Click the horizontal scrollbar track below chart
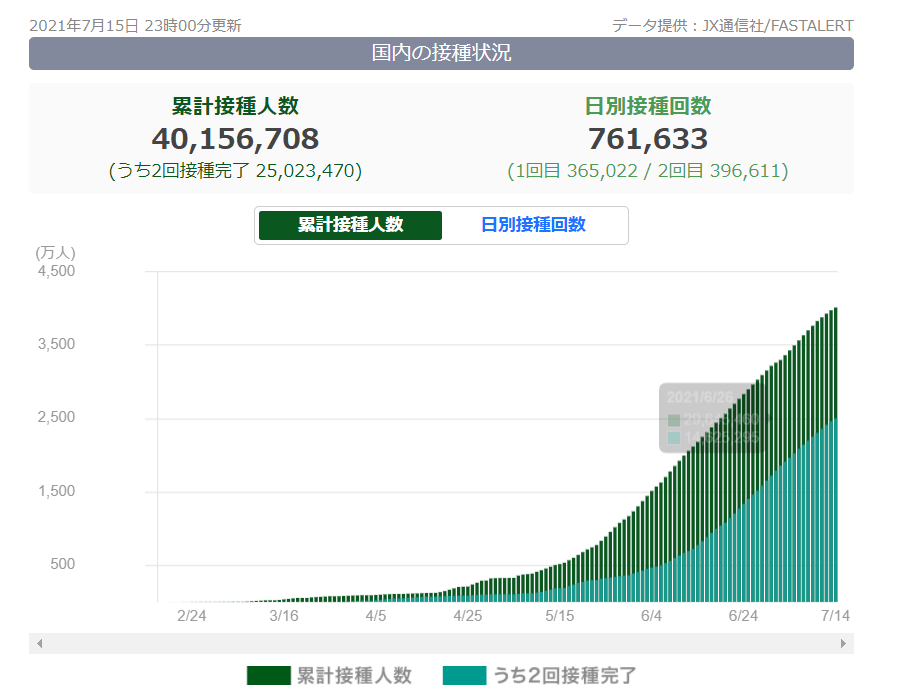 [x=441, y=644]
